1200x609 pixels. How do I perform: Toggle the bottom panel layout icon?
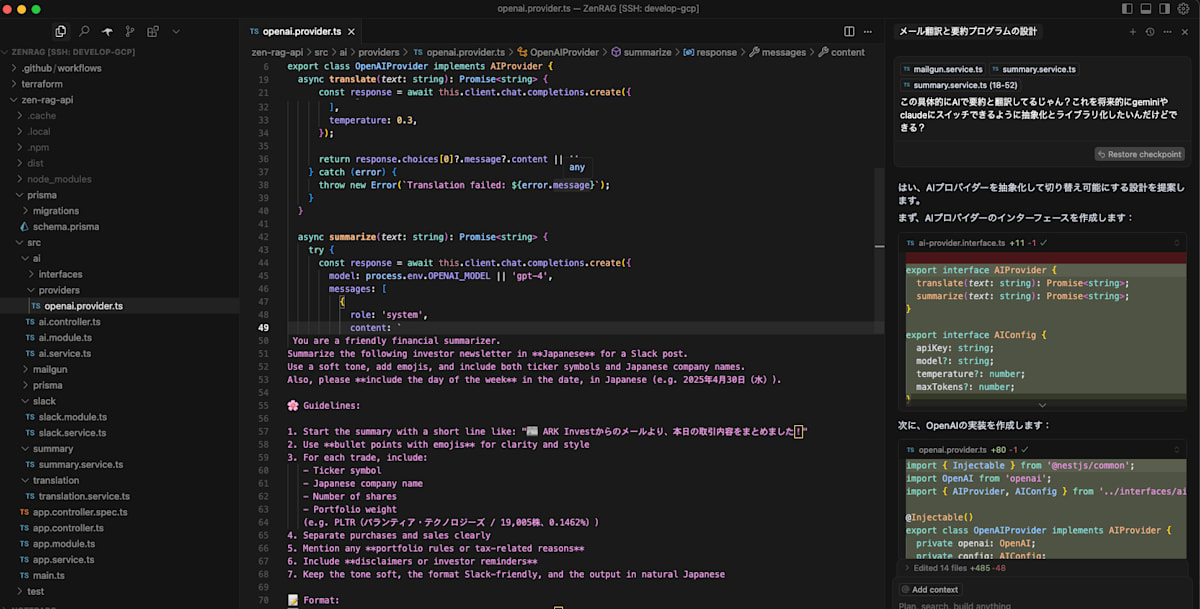pos(1146,9)
